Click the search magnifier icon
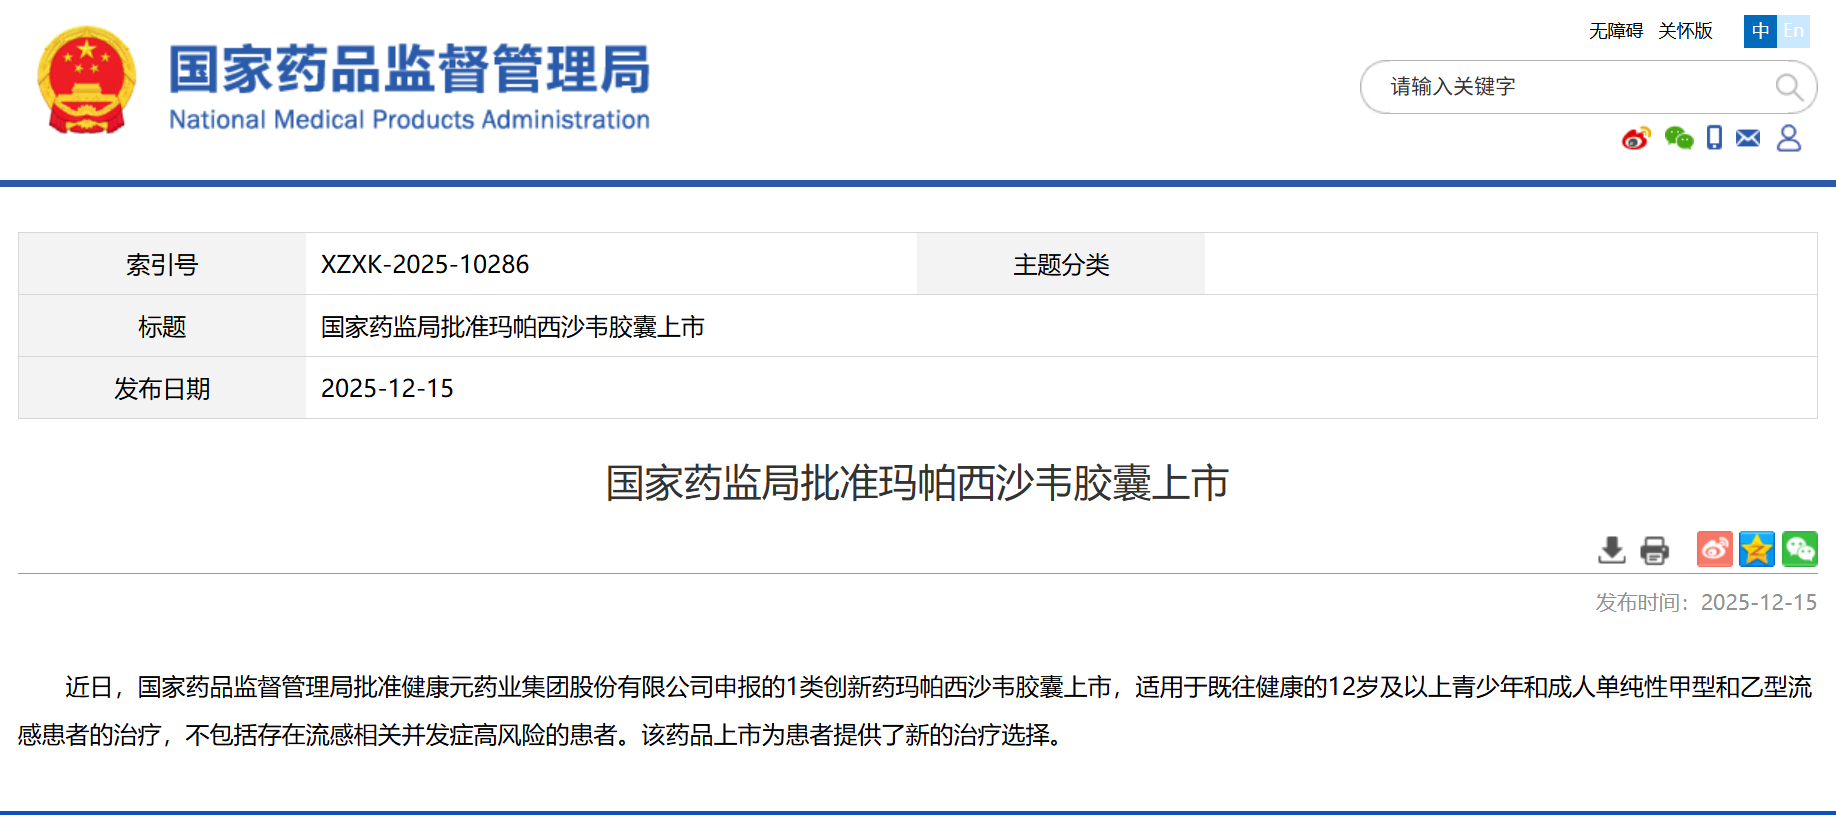Viewport: 1836px width, 831px height. click(x=1789, y=88)
